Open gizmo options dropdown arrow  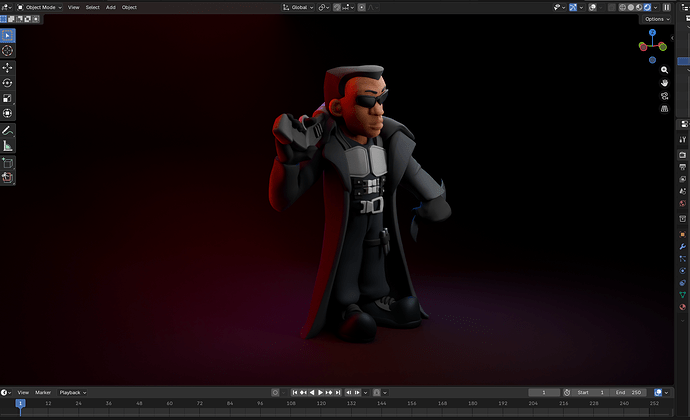(x=581, y=7)
